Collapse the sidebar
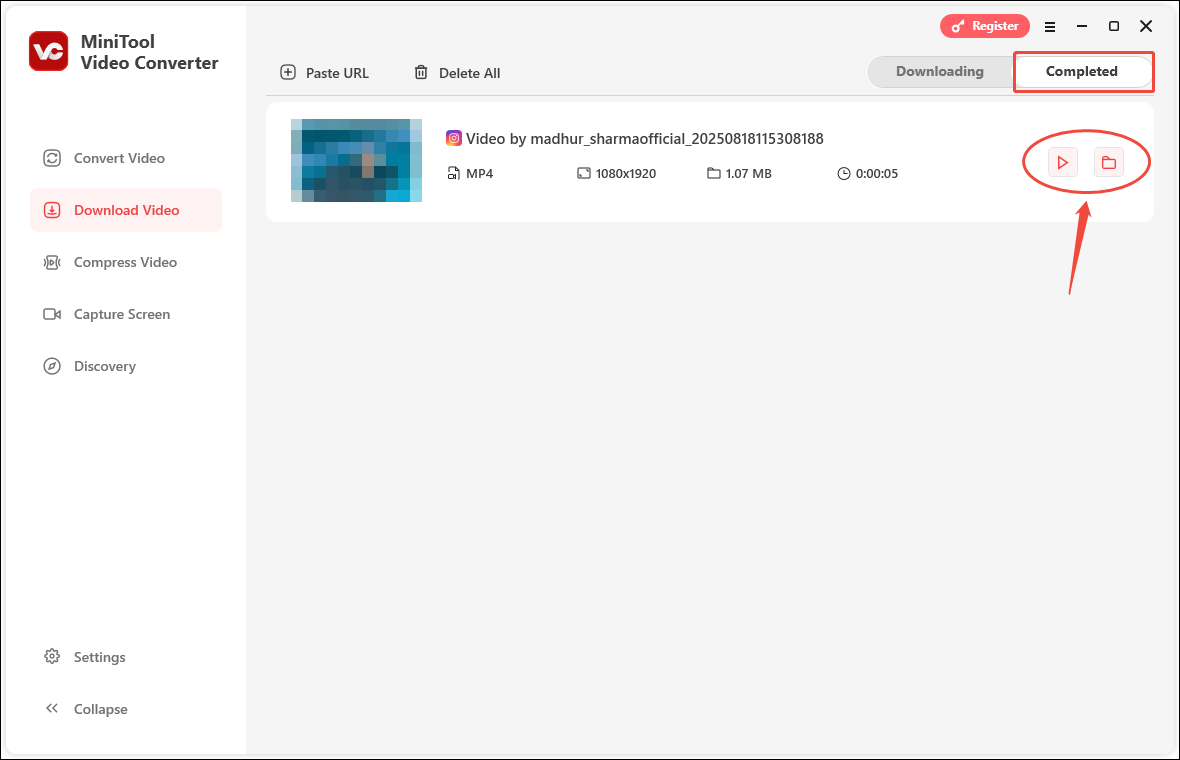Viewport: 1180px width, 760px height. pos(86,709)
